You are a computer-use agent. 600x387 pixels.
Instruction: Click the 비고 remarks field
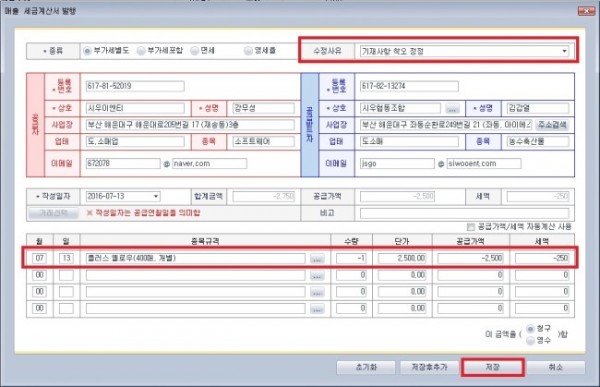465,213
